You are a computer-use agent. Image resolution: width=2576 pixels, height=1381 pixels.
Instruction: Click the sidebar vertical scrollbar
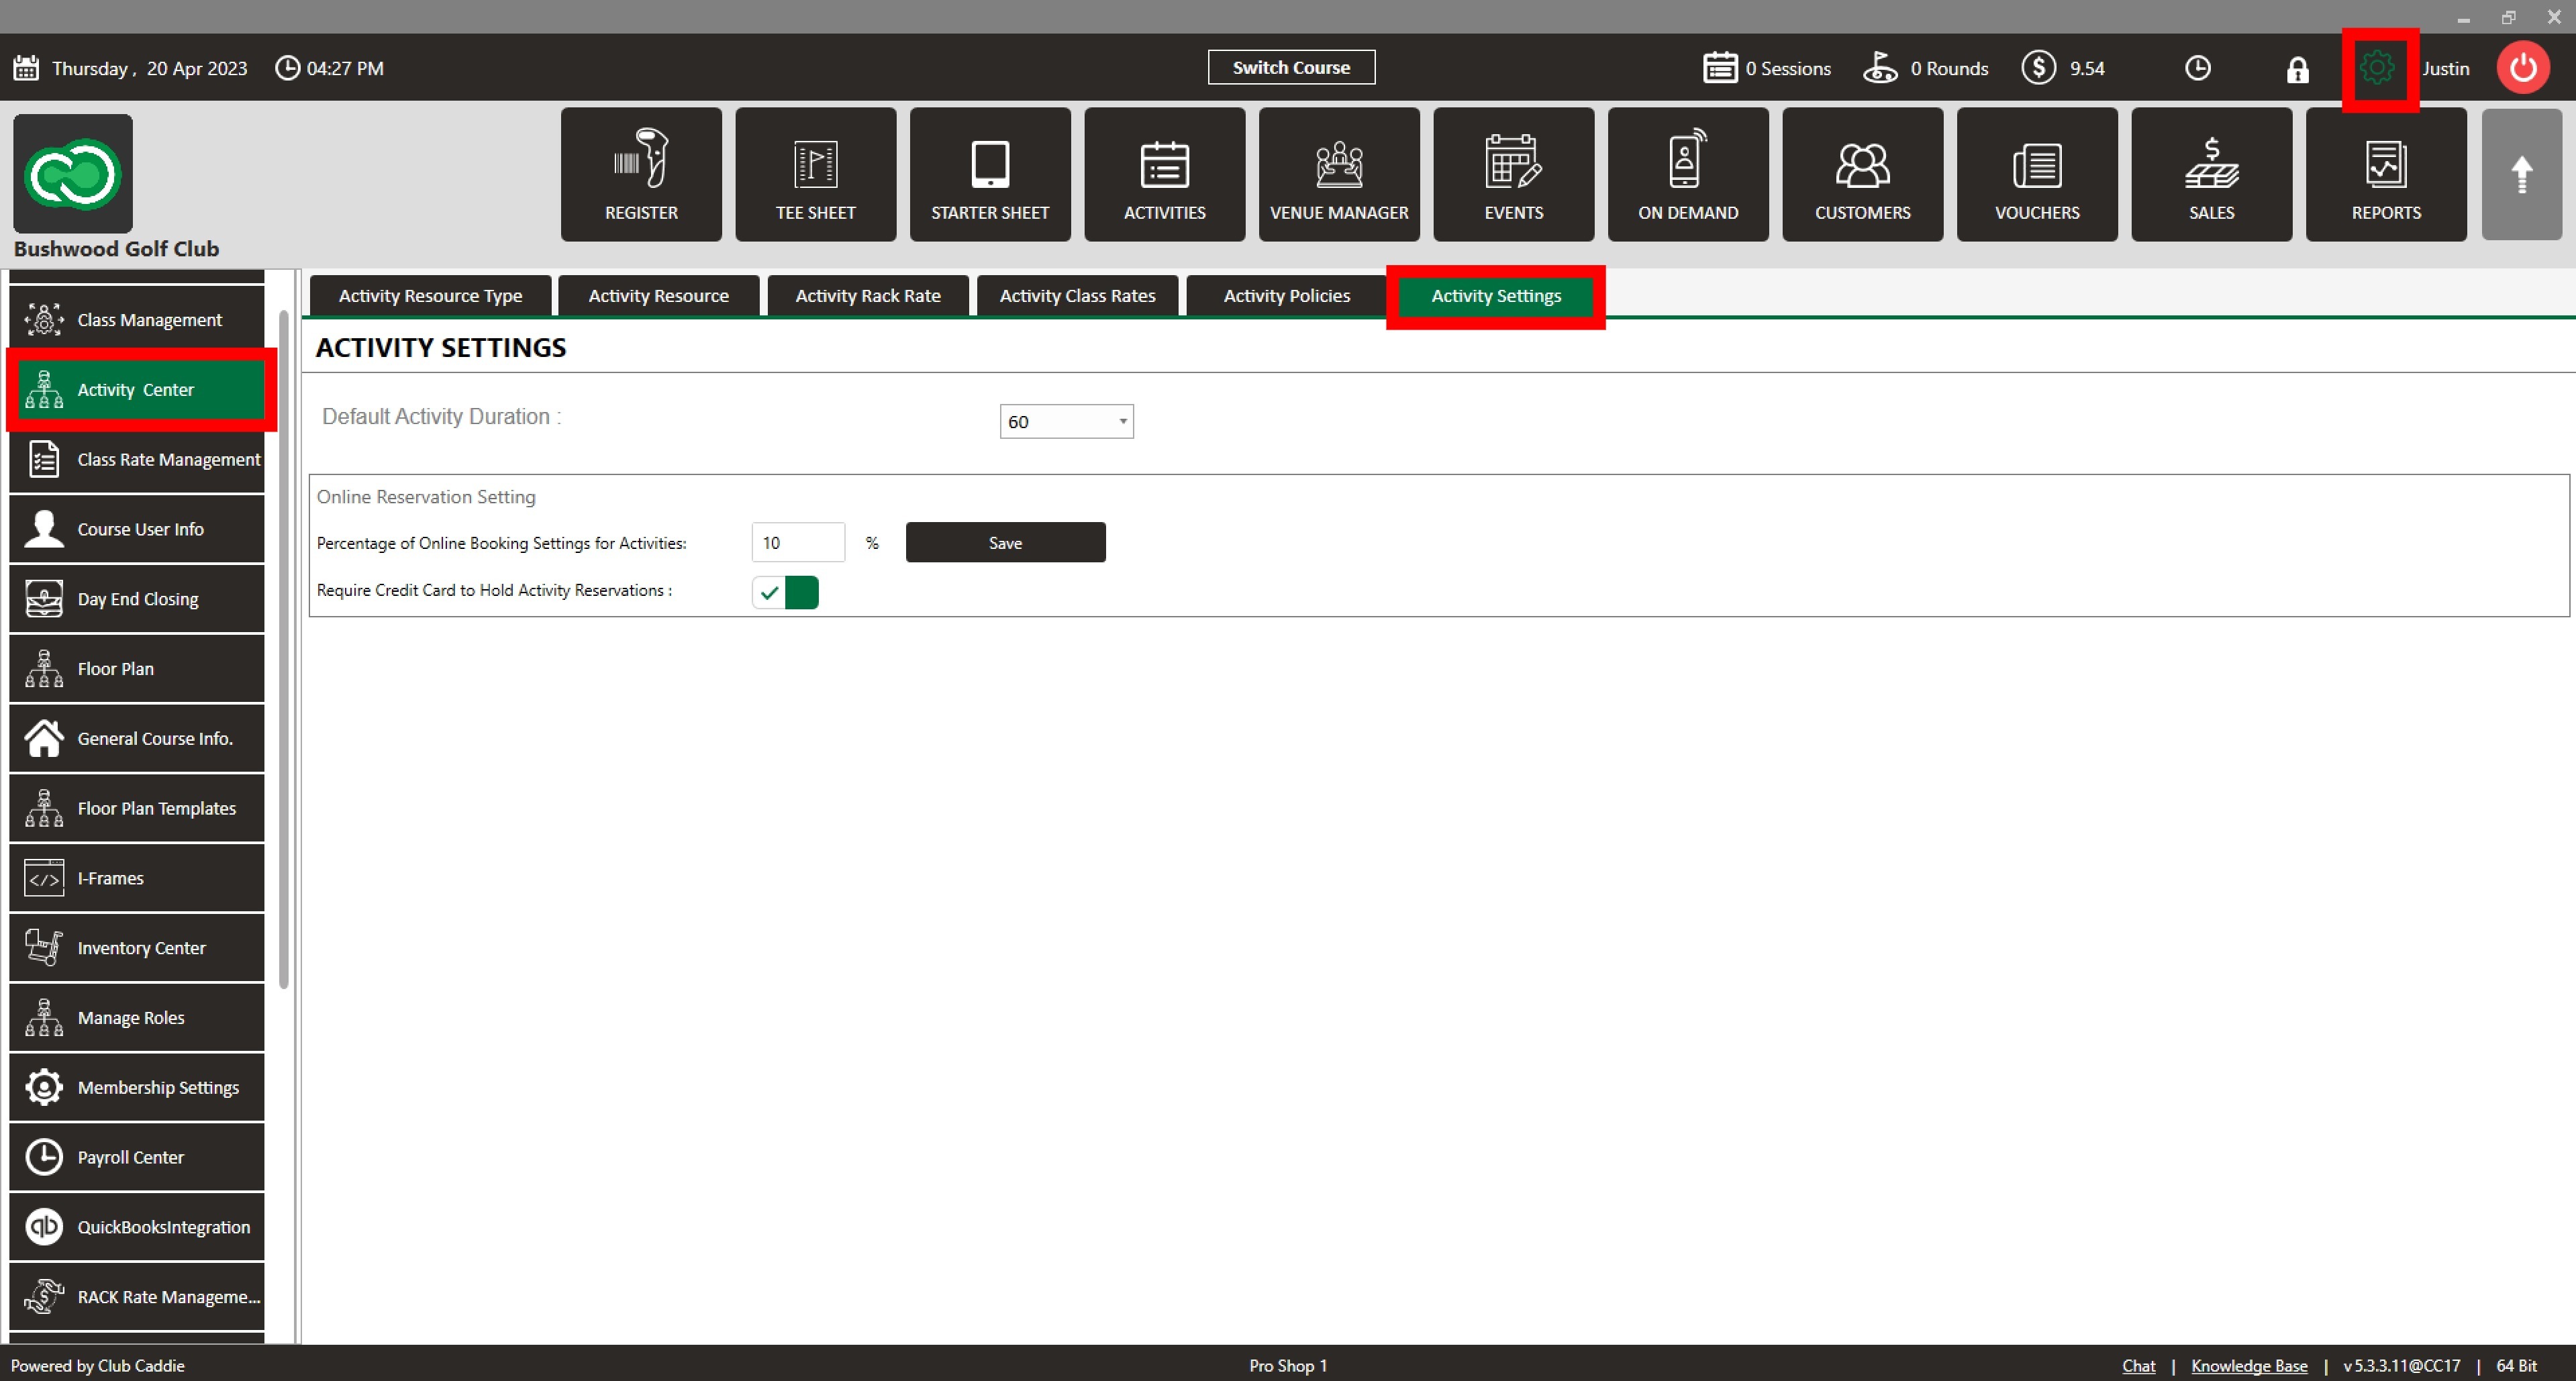pyautogui.click(x=284, y=650)
